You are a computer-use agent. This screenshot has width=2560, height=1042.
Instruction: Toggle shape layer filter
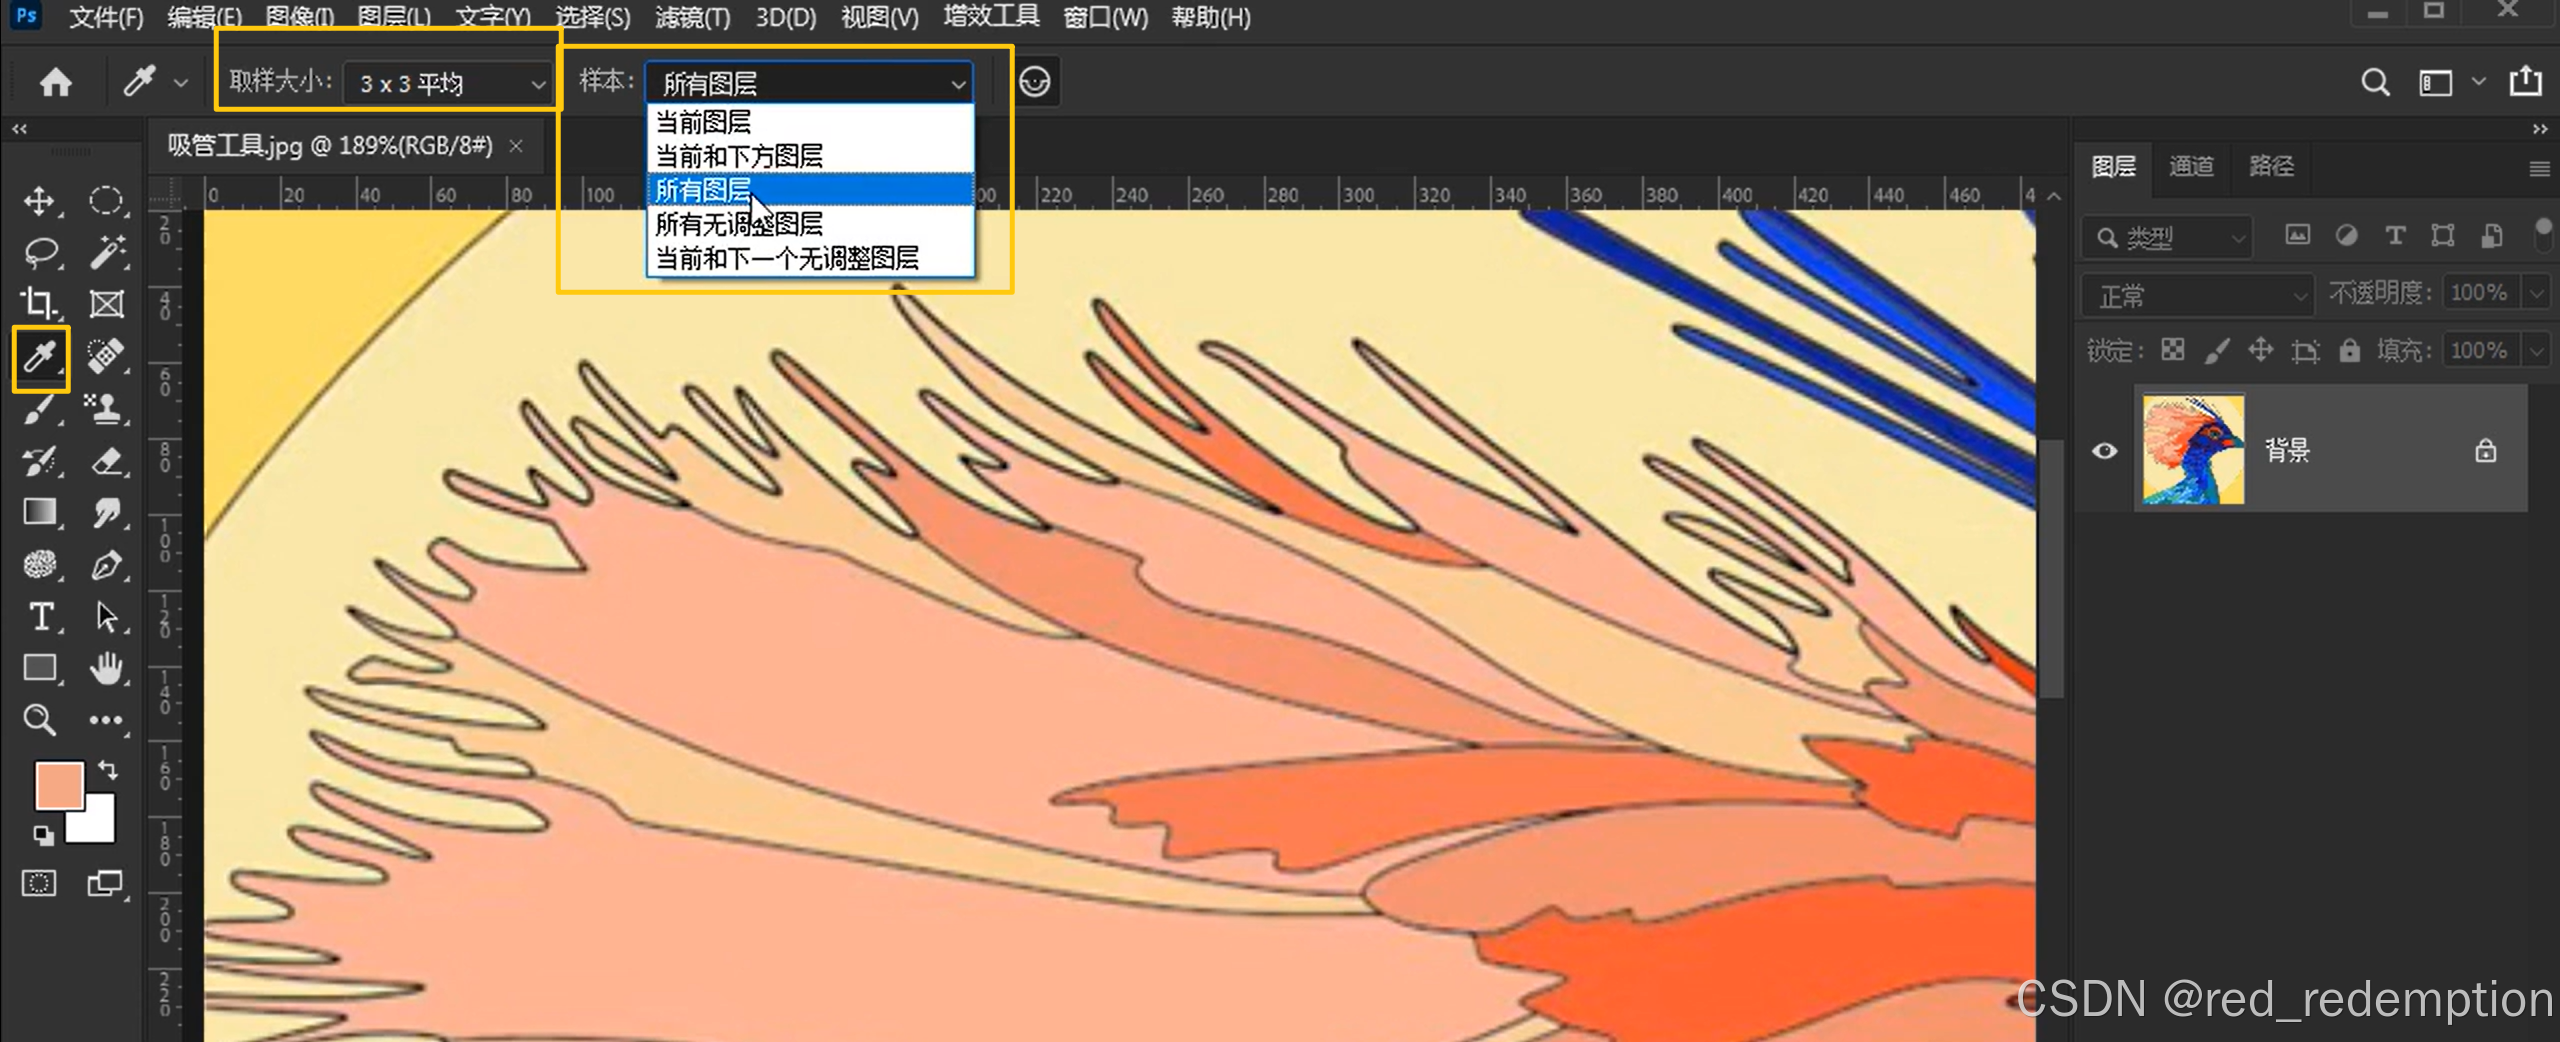tap(2443, 236)
